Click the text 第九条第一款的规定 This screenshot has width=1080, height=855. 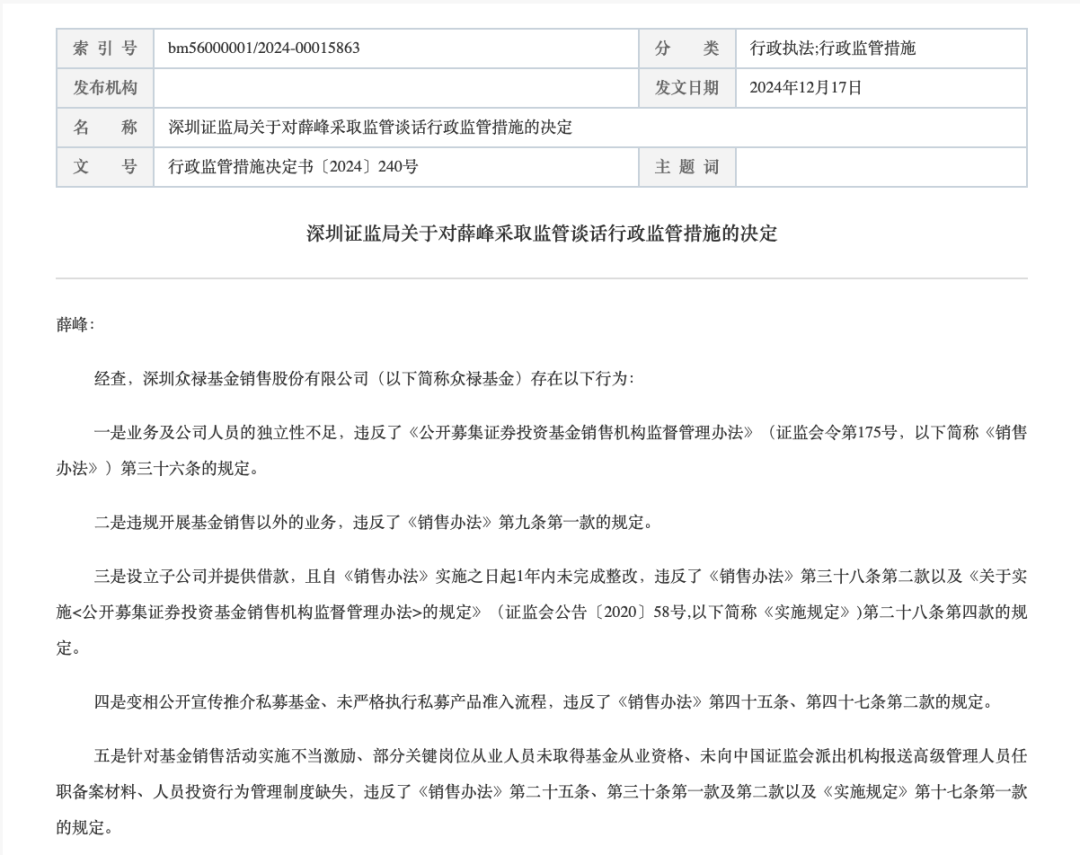[x=570, y=522]
